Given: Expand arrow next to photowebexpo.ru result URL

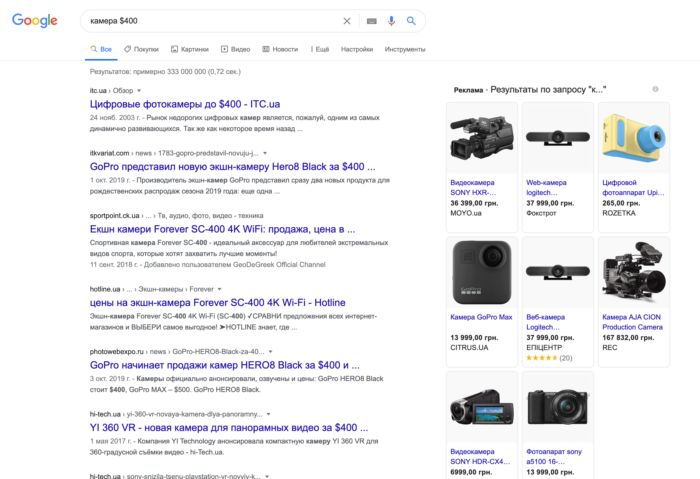Looking at the screenshot, I should pyautogui.click(x=270, y=352).
